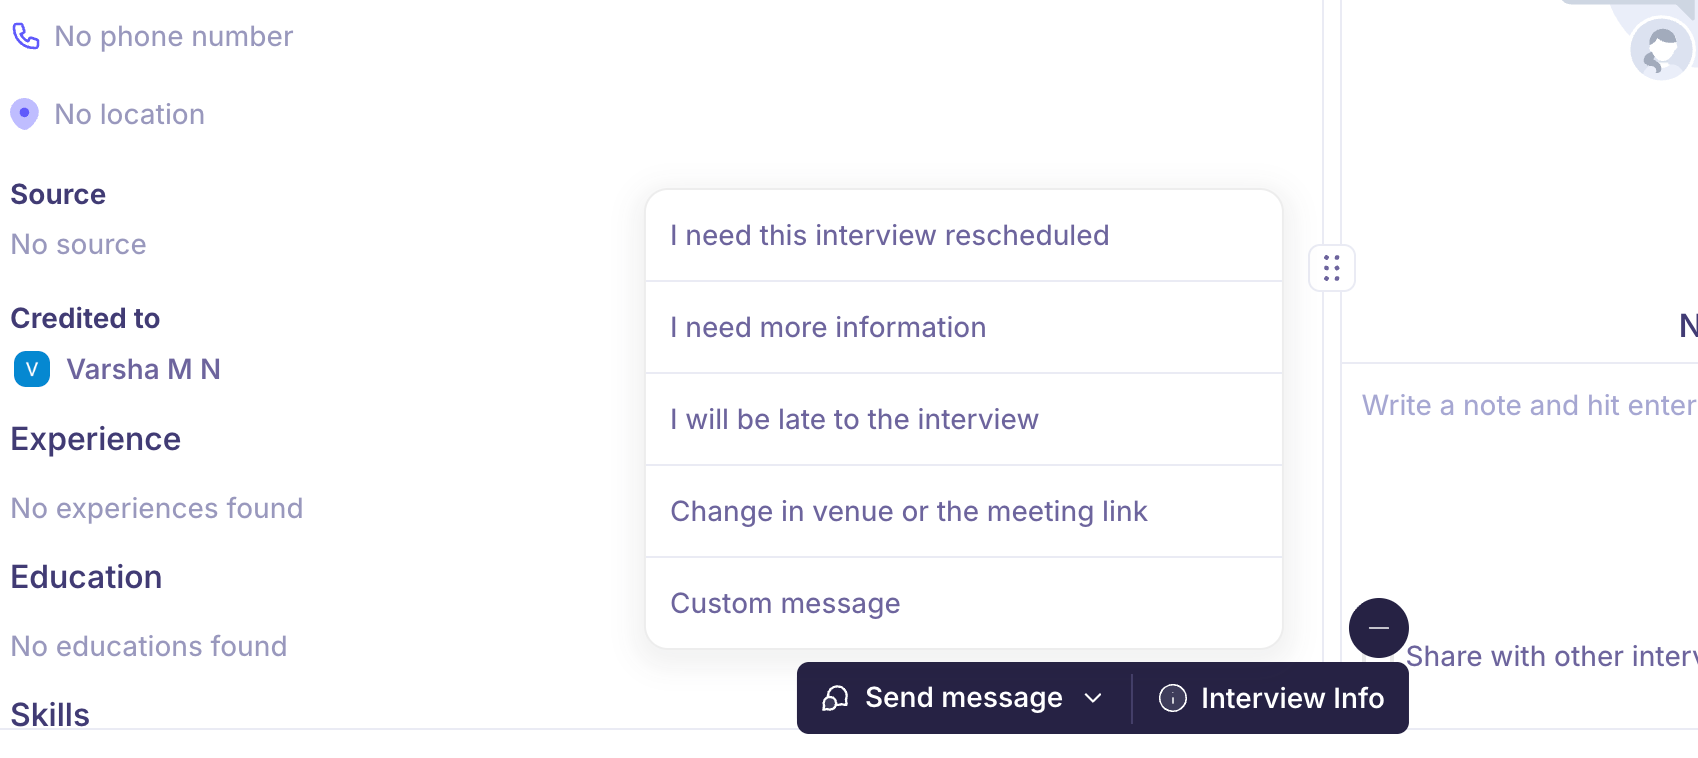The height and width of the screenshot is (758, 1698).
Task: Click the location pin icon
Action: pyautogui.click(x=25, y=114)
